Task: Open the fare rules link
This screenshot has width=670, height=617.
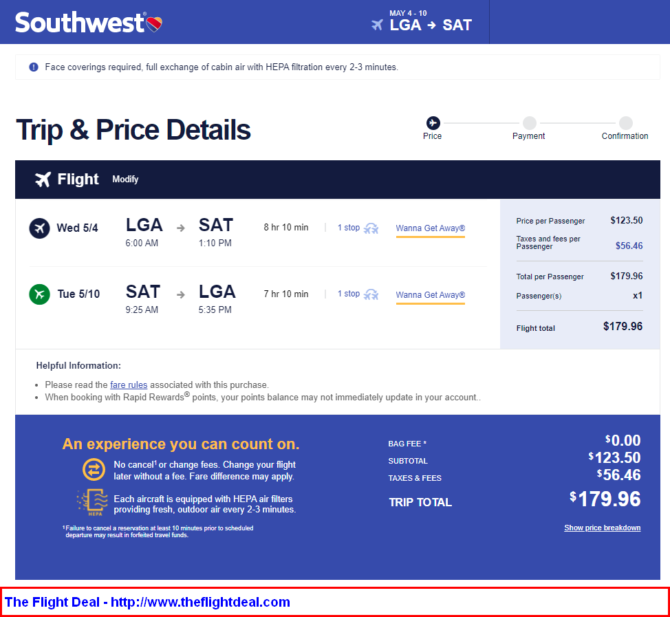Action: 129,385
